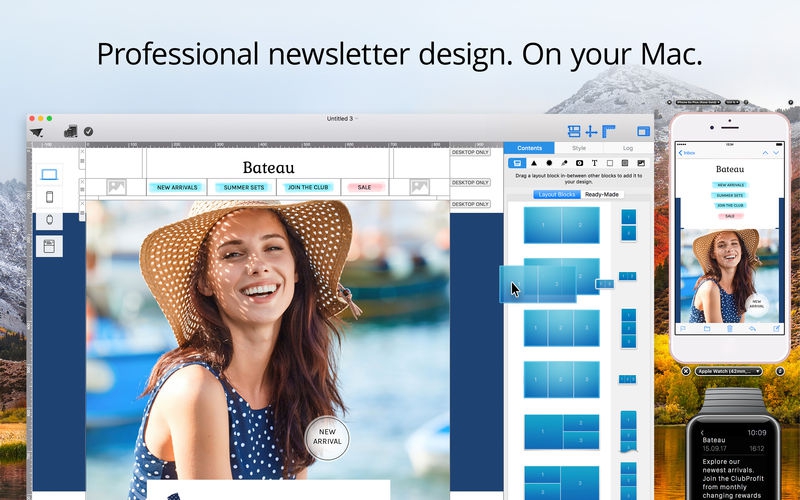Image resolution: width=800 pixels, height=500 pixels.
Task: Pick the one-plus-two stacked layout block thumbnail
Action: point(562,432)
